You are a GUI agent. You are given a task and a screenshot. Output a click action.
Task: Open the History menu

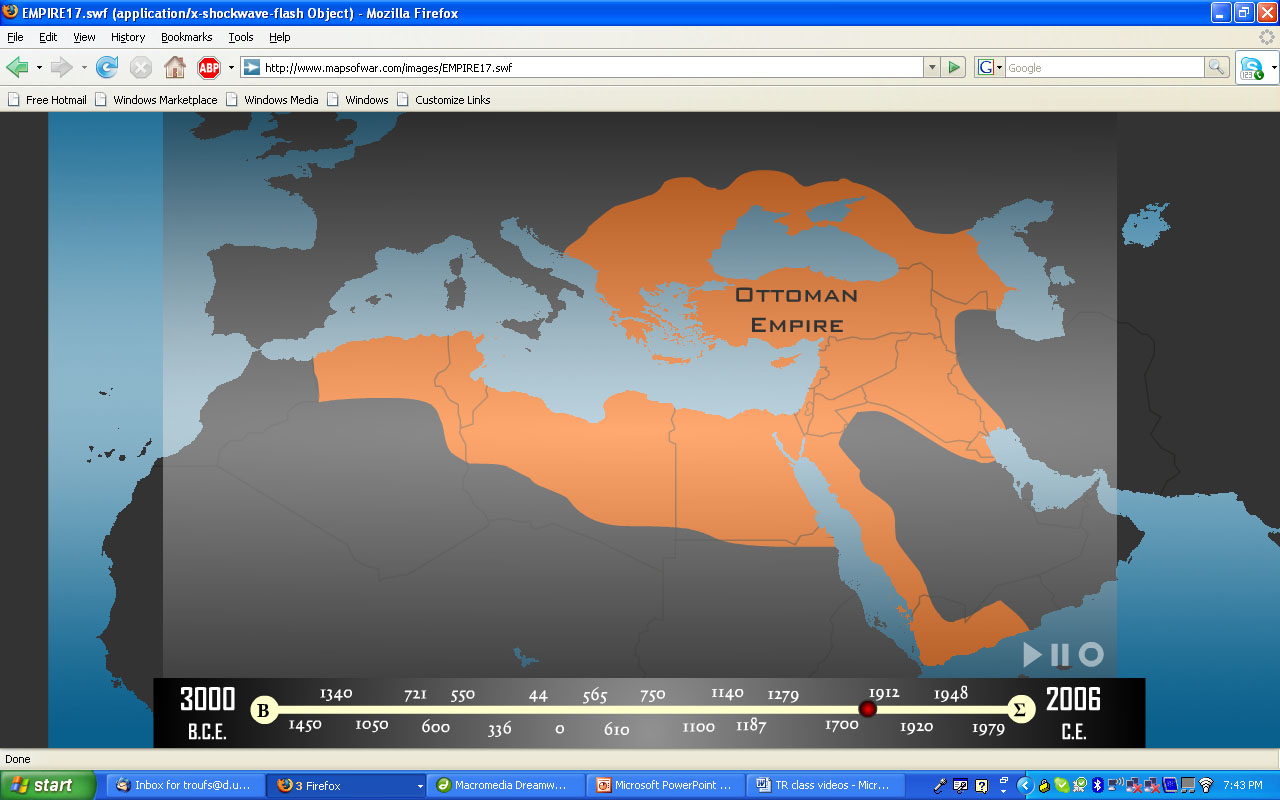tap(127, 37)
